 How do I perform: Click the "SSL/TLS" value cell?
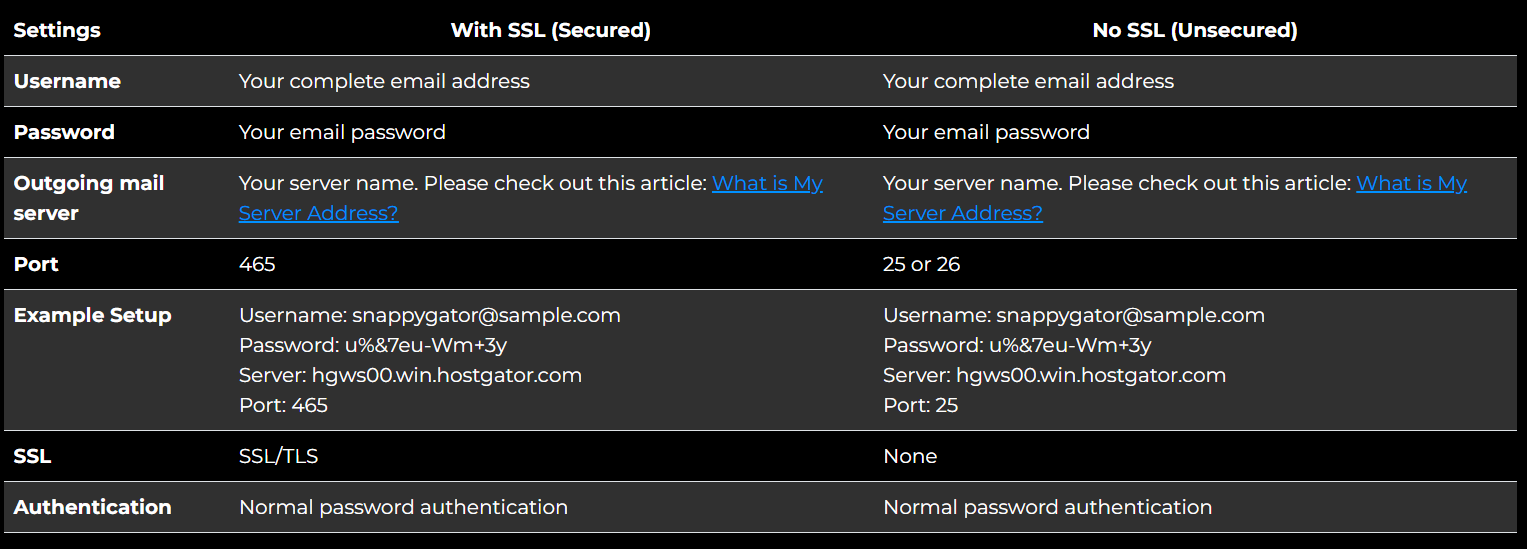tap(278, 456)
